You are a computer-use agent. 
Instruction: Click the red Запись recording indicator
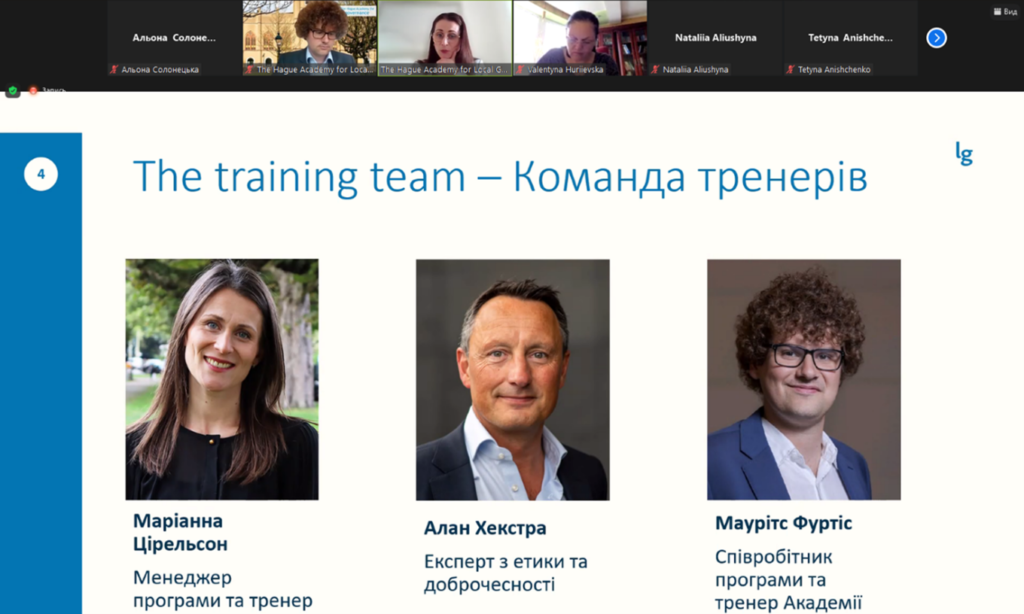click(x=46, y=90)
